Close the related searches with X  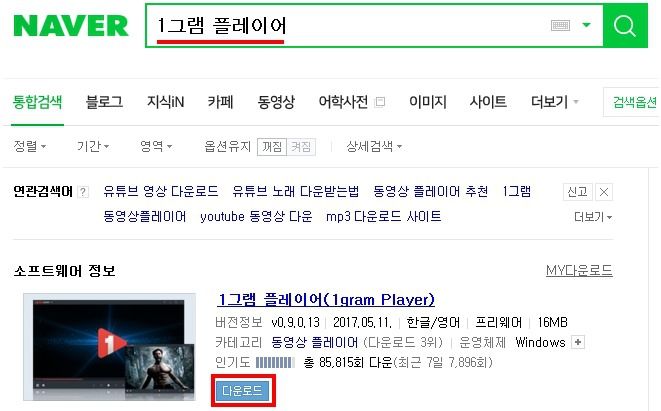coord(604,192)
